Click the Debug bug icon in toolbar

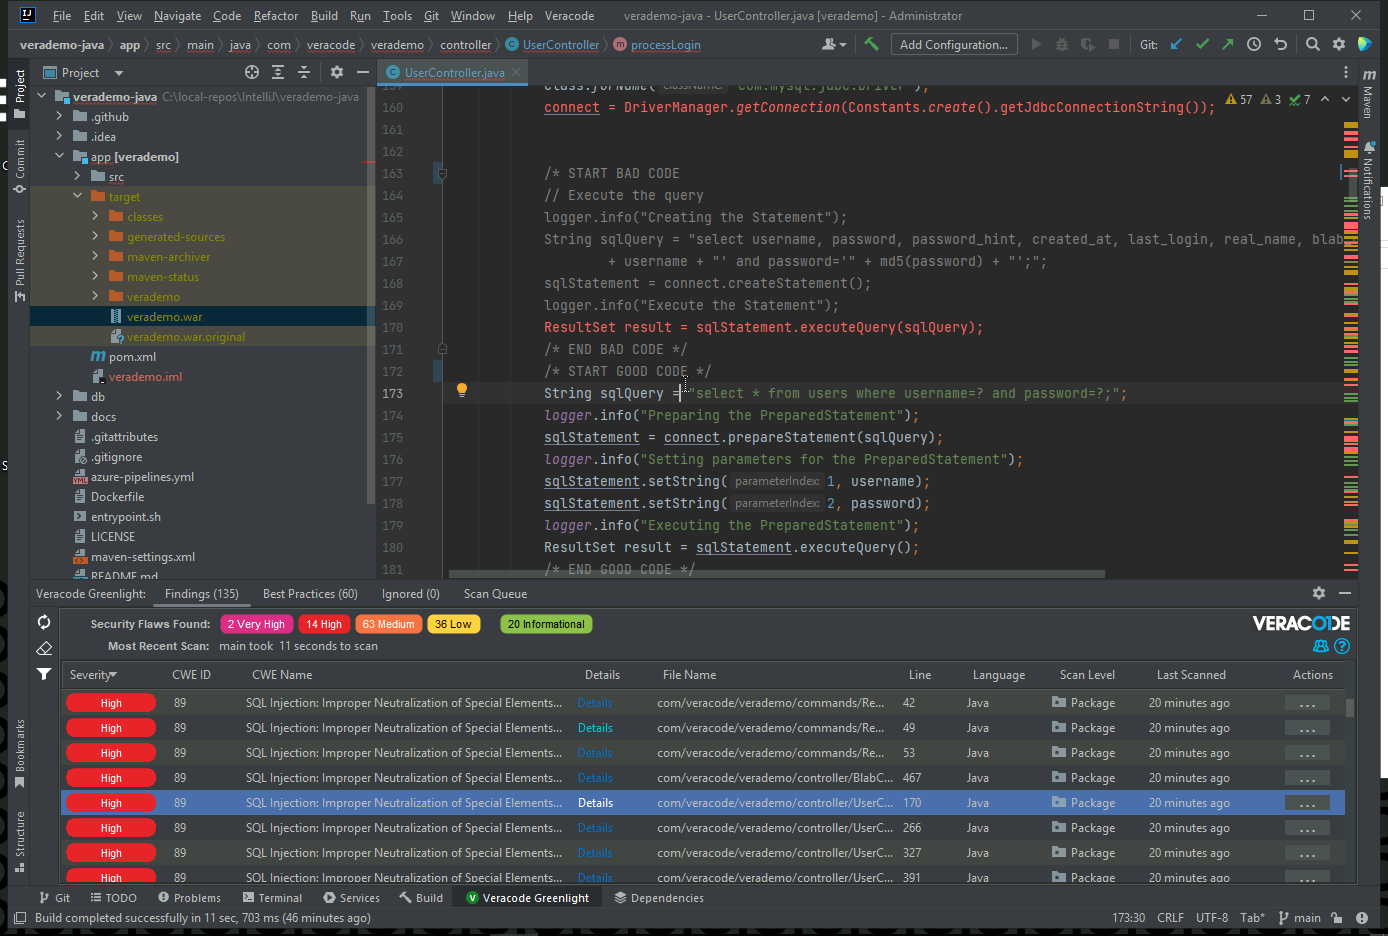pyautogui.click(x=1062, y=44)
